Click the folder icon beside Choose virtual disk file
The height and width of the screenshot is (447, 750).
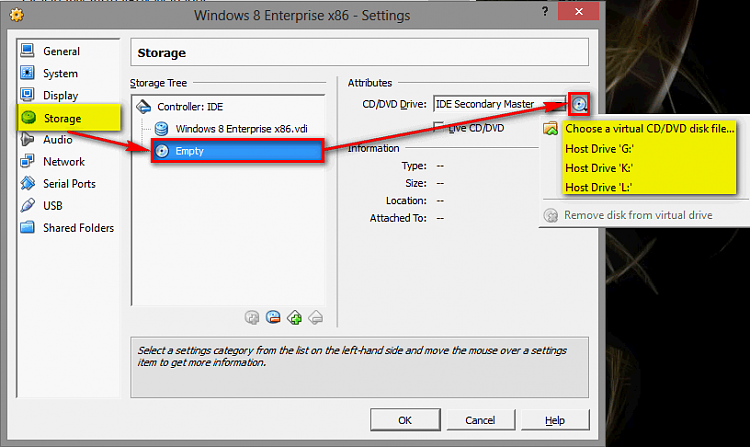551,129
